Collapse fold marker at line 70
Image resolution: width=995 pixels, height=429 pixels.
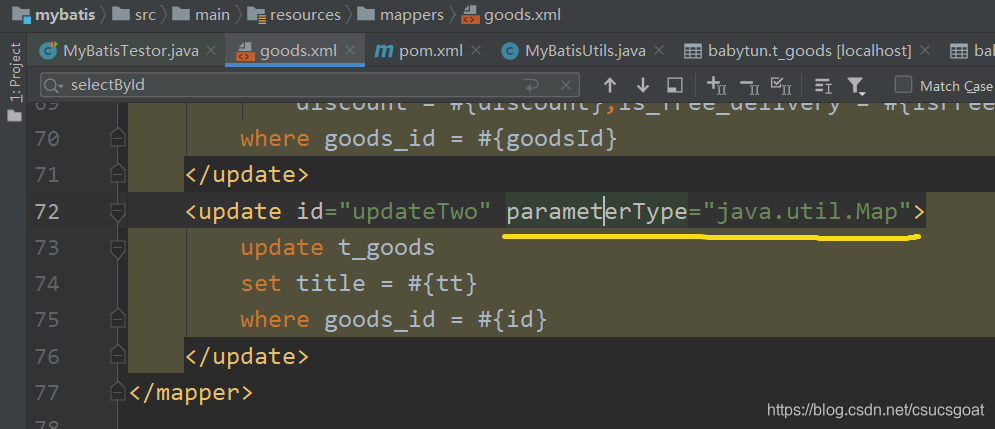(x=117, y=138)
